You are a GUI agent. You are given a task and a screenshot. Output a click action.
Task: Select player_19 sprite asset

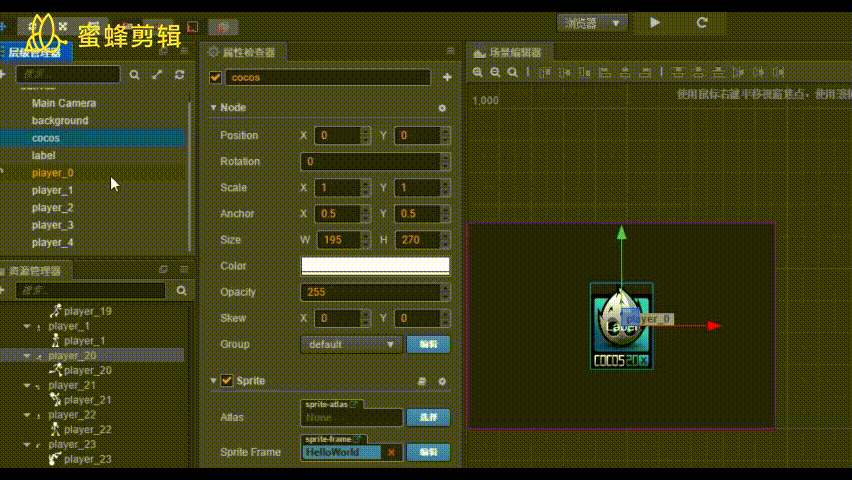[87, 311]
